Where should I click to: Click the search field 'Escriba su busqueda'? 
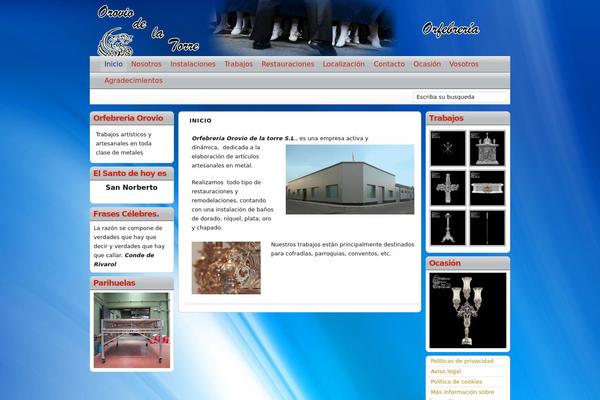pos(459,97)
